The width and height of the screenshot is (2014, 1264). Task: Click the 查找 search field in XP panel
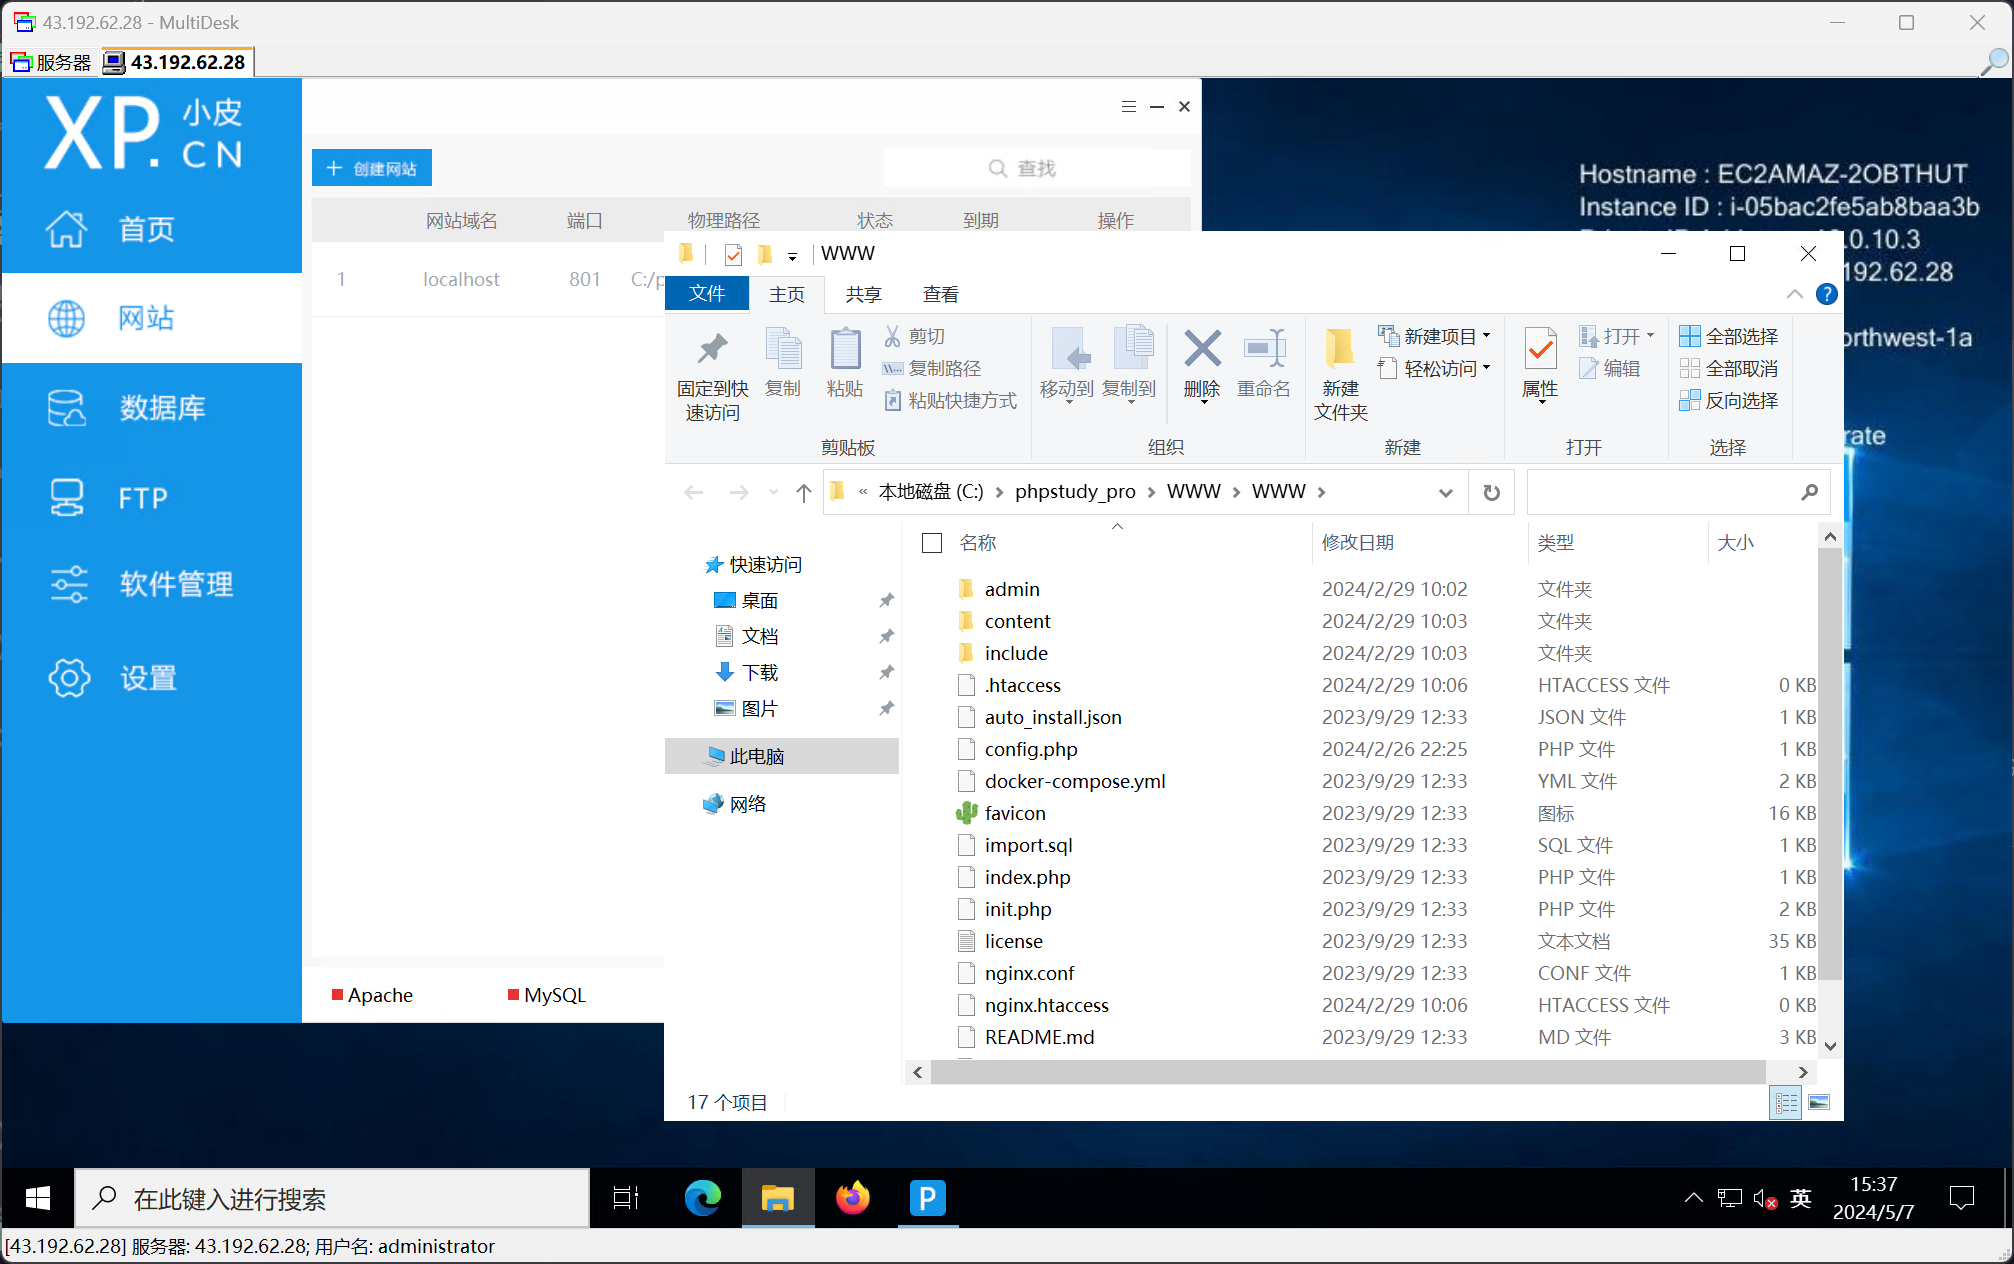1037,168
